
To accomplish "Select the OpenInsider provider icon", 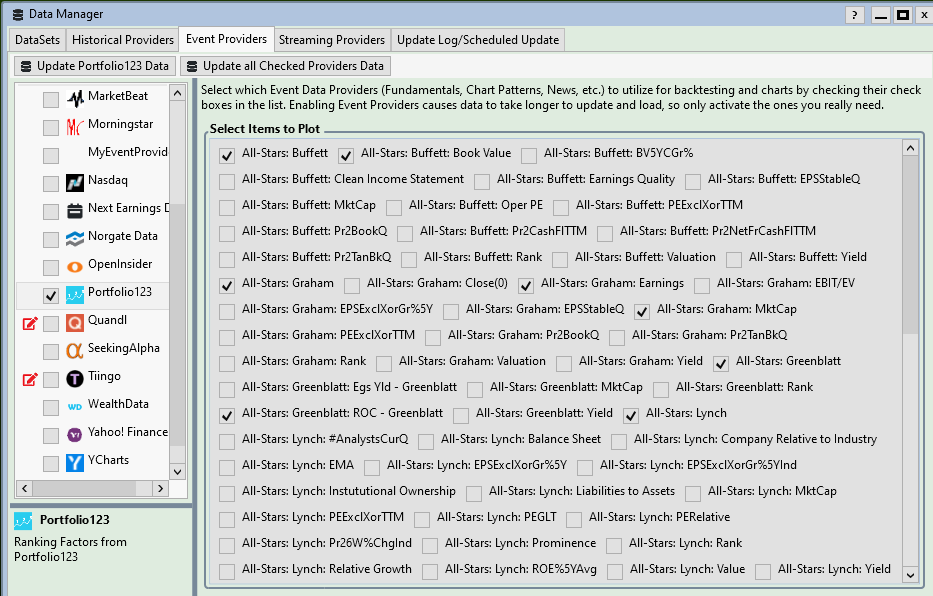I will pyautogui.click(x=75, y=266).
